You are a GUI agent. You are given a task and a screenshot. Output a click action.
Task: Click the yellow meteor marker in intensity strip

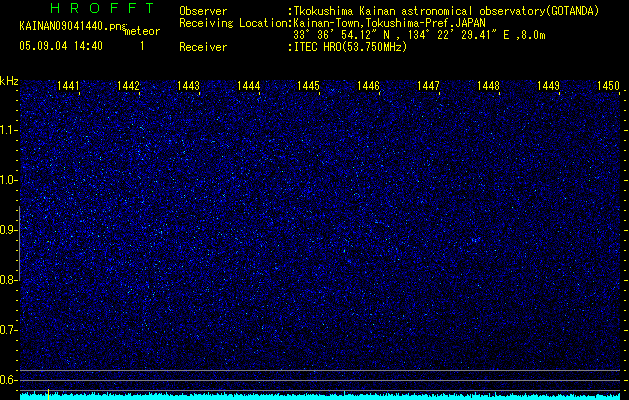(x=49, y=394)
